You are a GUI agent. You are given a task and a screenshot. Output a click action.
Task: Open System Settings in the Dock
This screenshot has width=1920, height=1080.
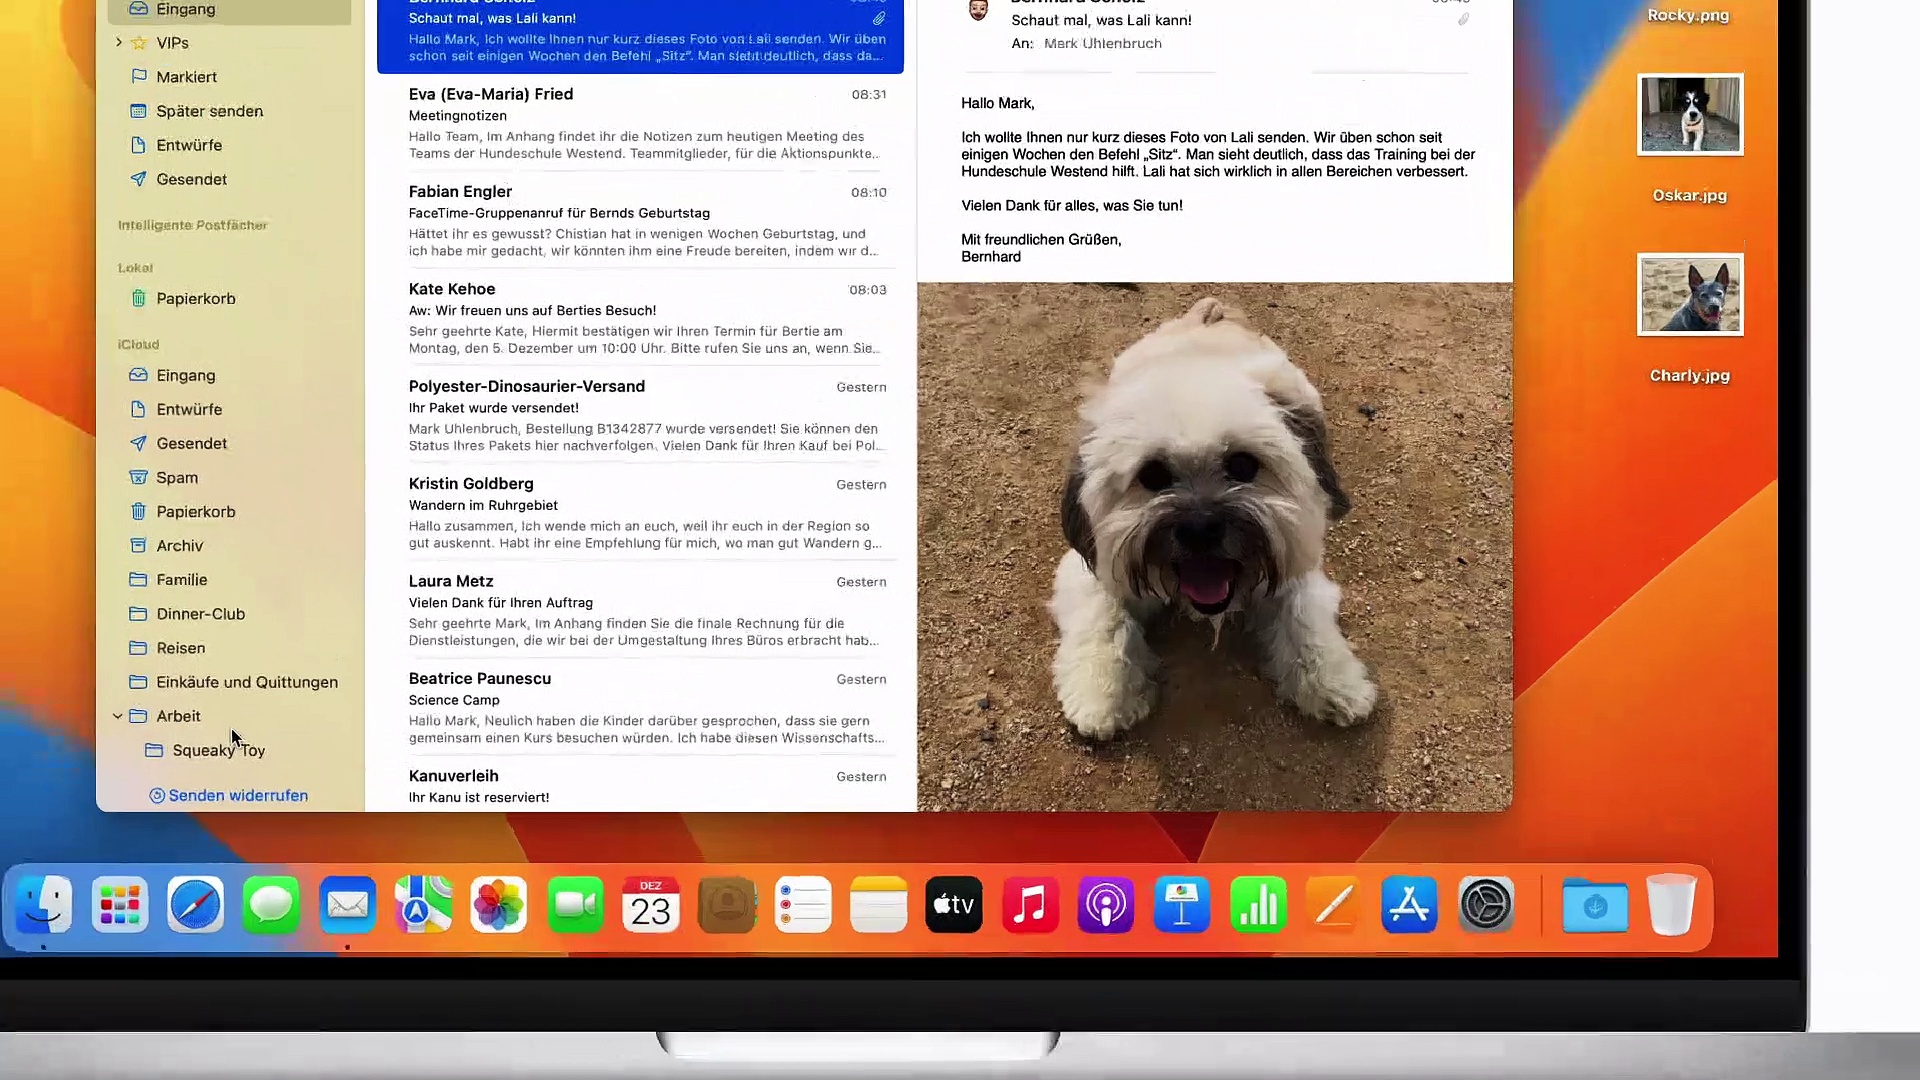point(1485,906)
